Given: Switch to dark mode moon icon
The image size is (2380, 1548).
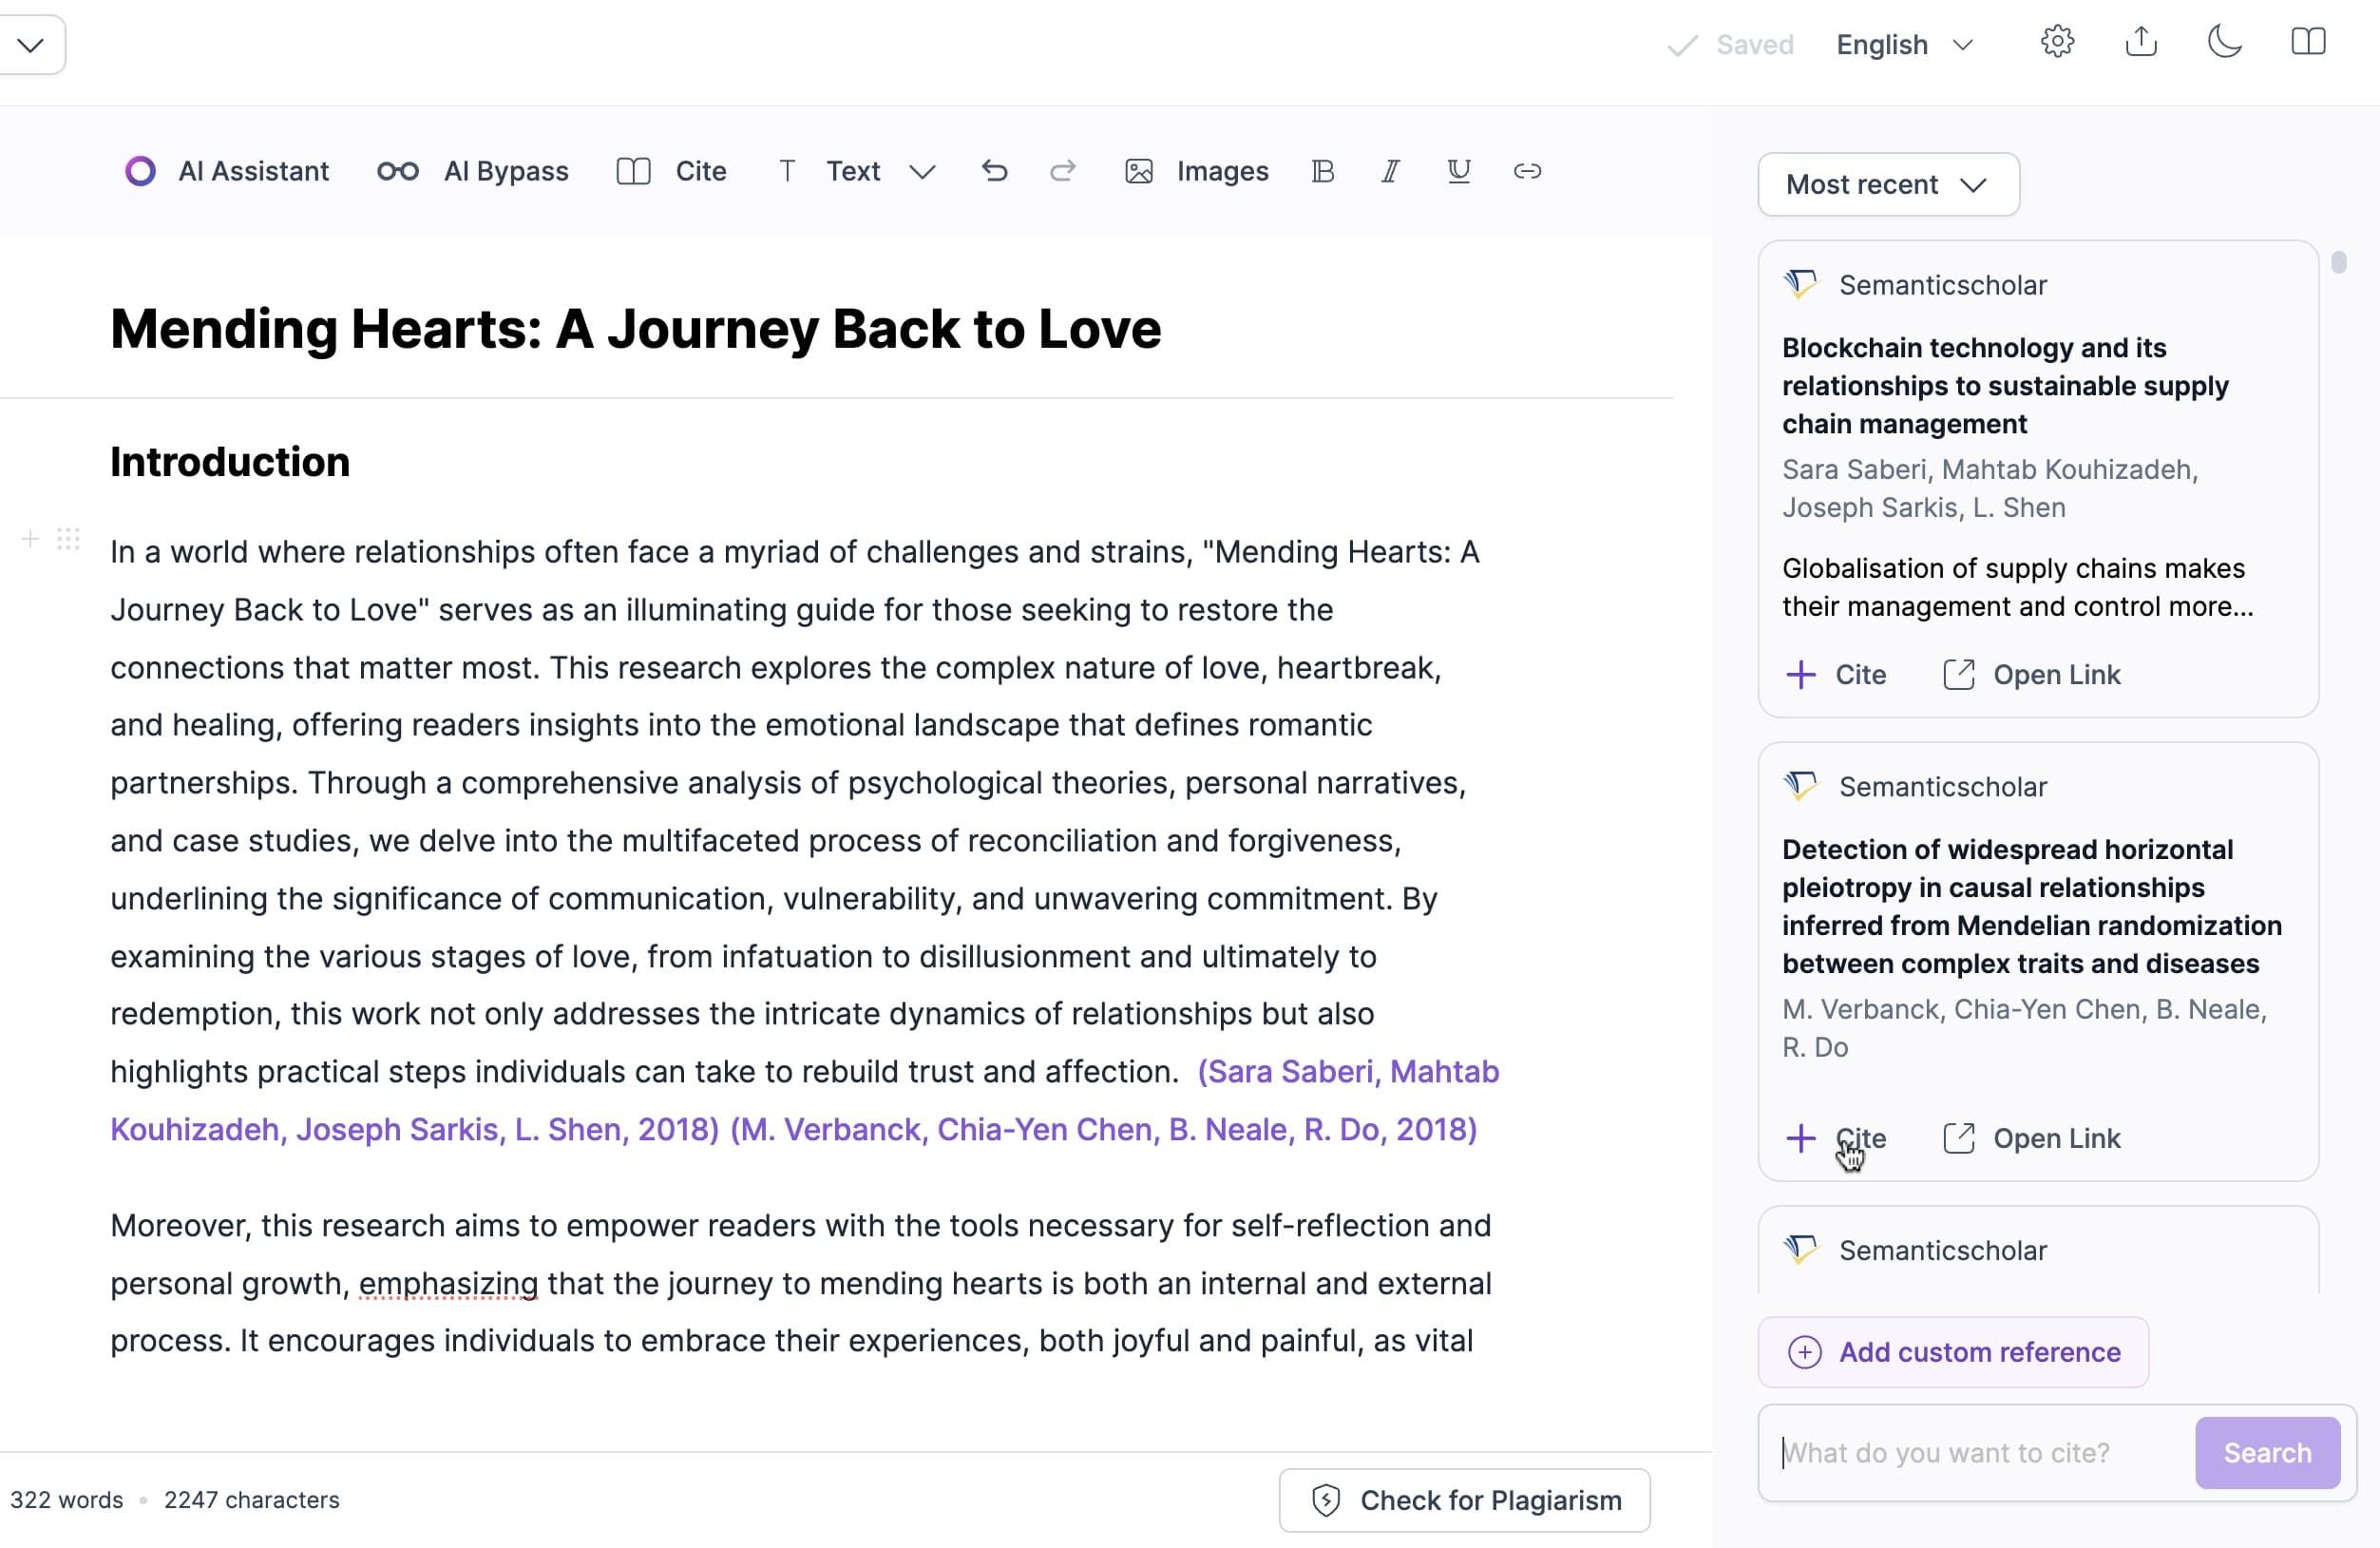Looking at the screenshot, I should [x=2224, y=42].
